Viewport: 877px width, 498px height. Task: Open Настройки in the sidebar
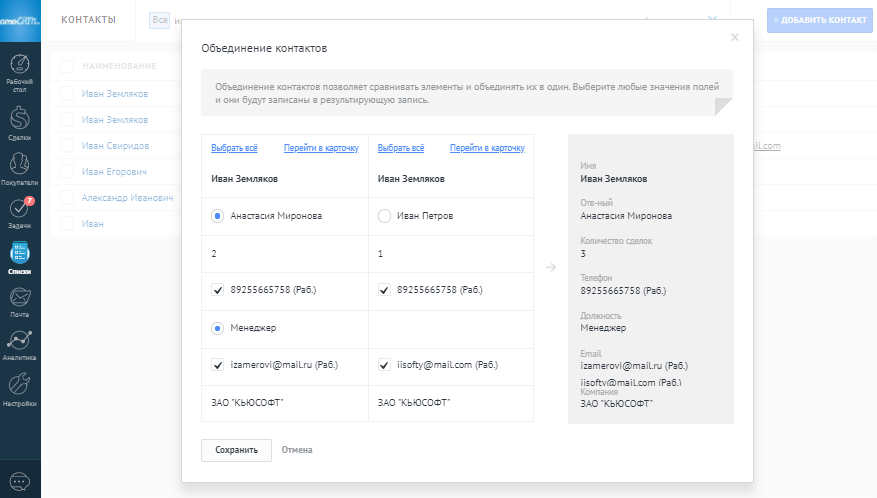tap(20, 388)
